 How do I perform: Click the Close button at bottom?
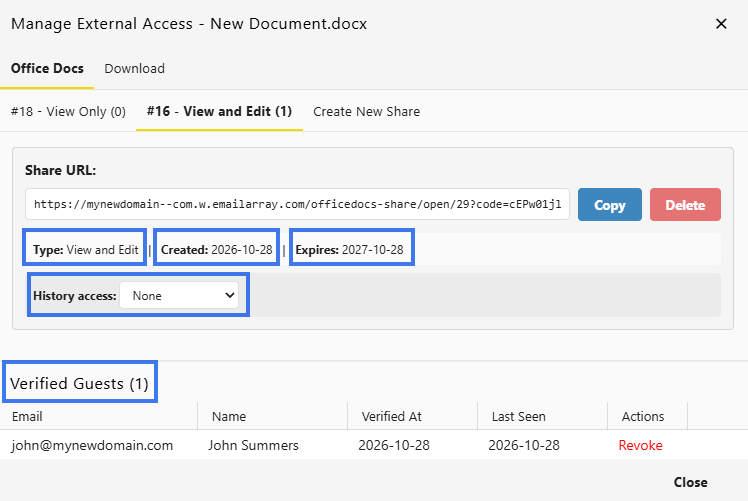coord(690,482)
